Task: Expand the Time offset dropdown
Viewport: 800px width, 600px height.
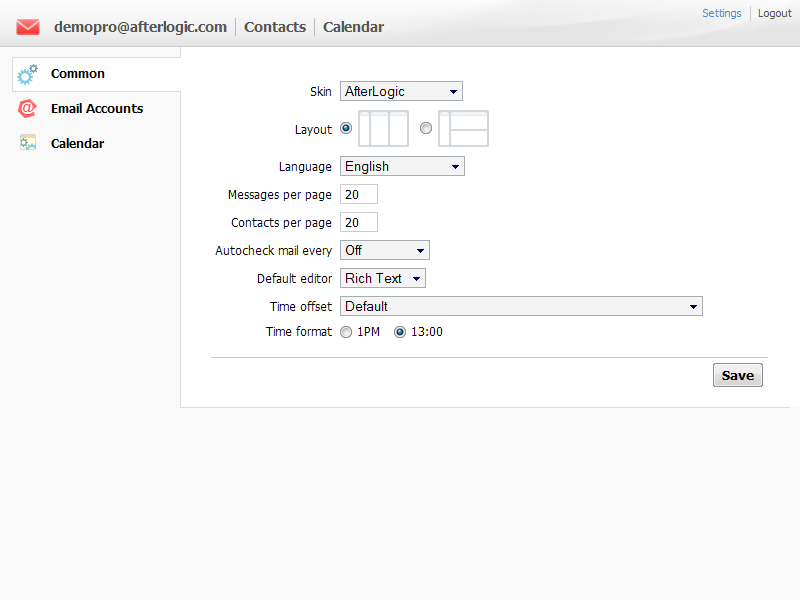Action: [521, 306]
